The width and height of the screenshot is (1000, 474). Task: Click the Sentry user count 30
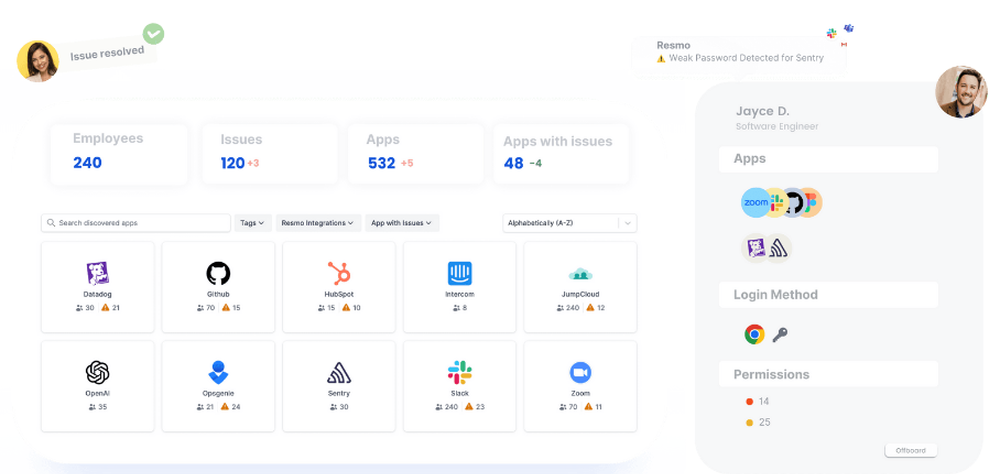tap(344, 406)
